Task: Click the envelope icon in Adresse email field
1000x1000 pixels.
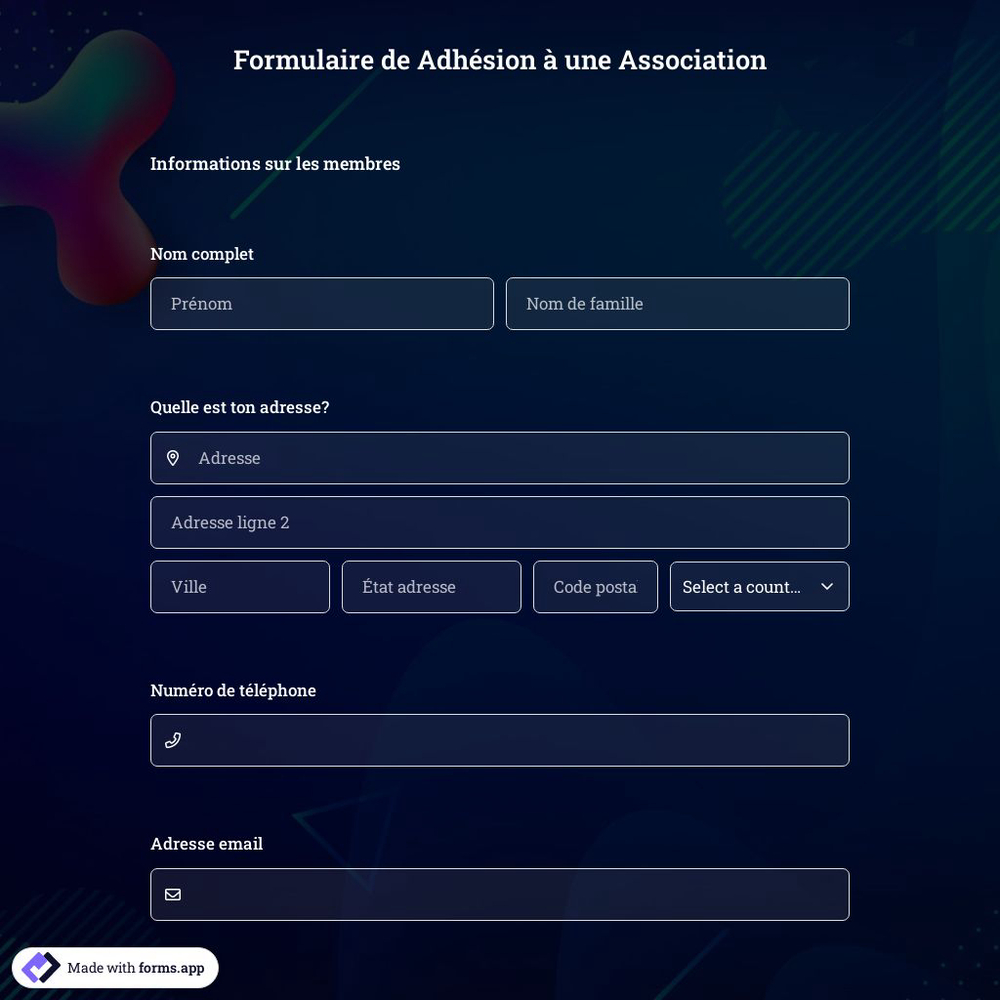Action: [x=172, y=894]
